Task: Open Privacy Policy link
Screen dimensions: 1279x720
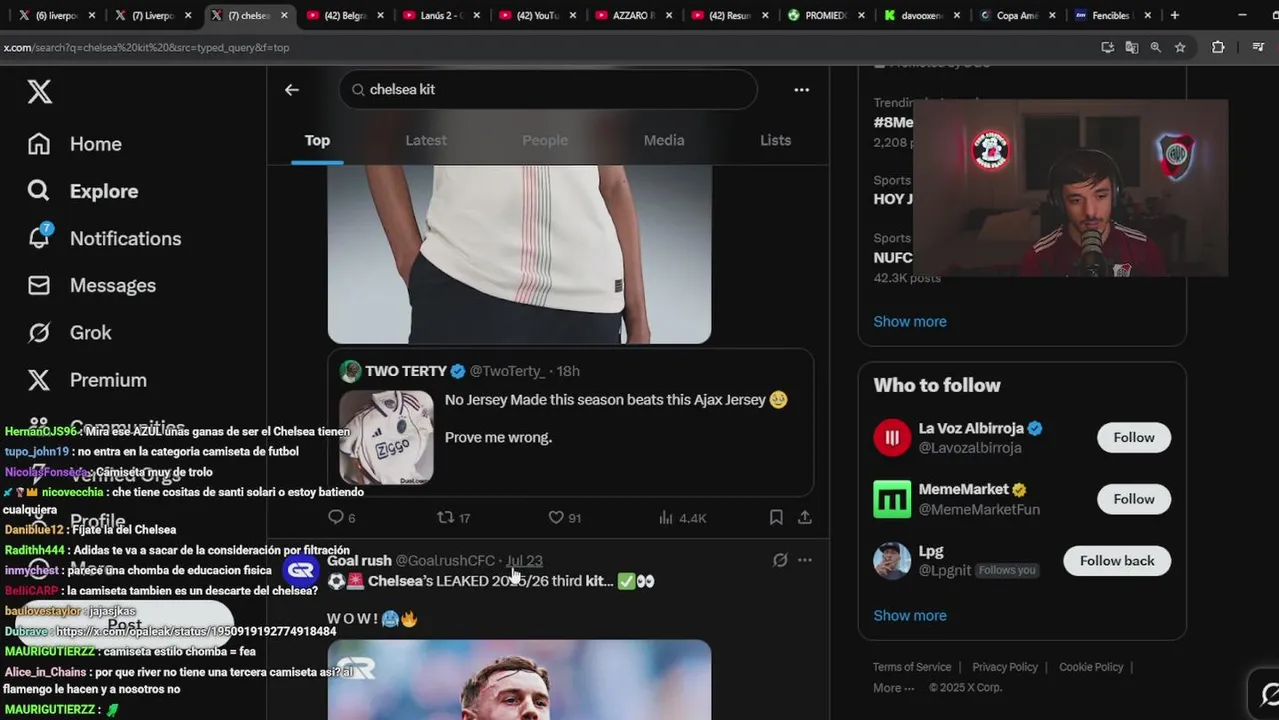Action: pos(1005,667)
